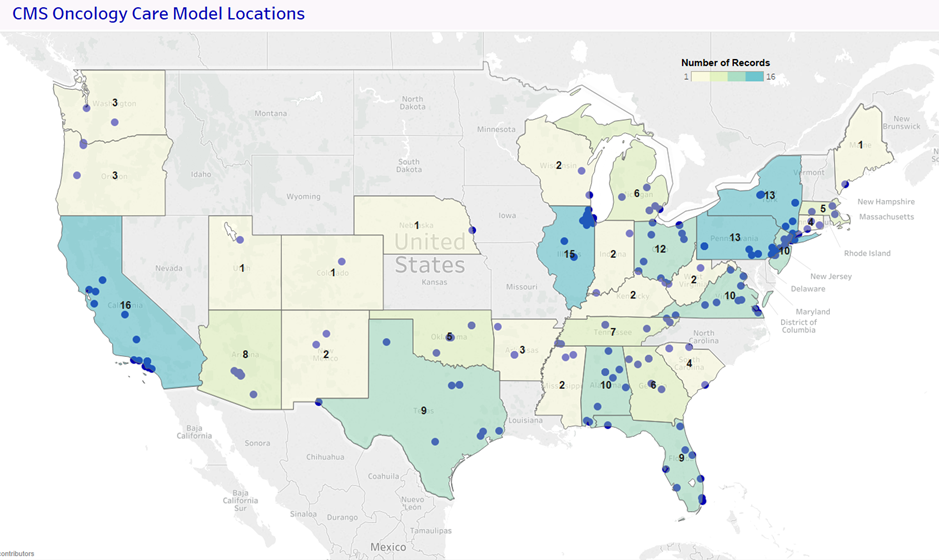Click the Rhode Island callout label
939x560 pixels.
pyautogui.click(x=867, y=253)
